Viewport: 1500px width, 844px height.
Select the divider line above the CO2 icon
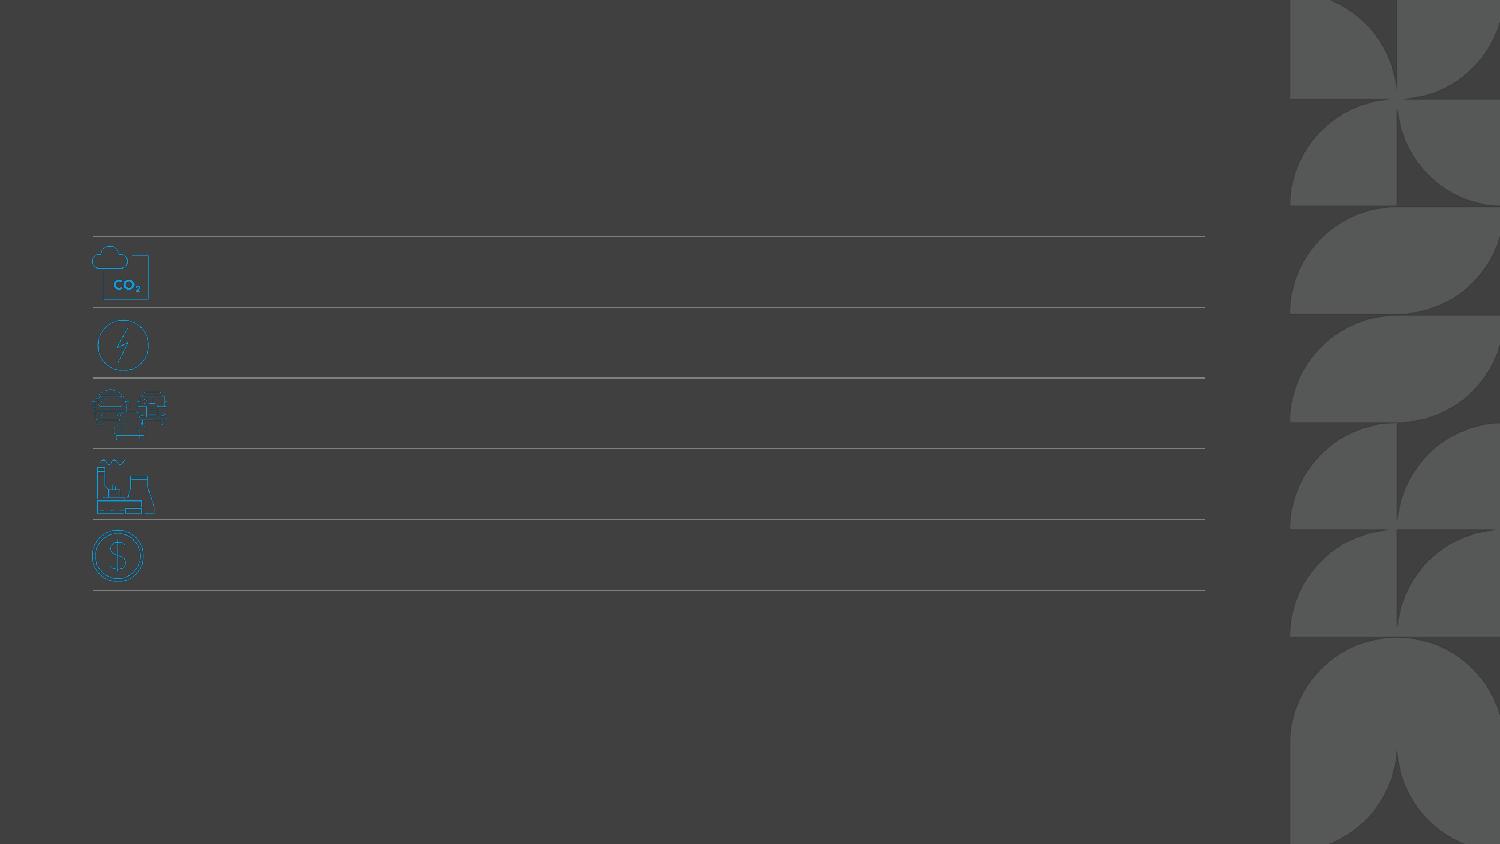coord(648,237)
